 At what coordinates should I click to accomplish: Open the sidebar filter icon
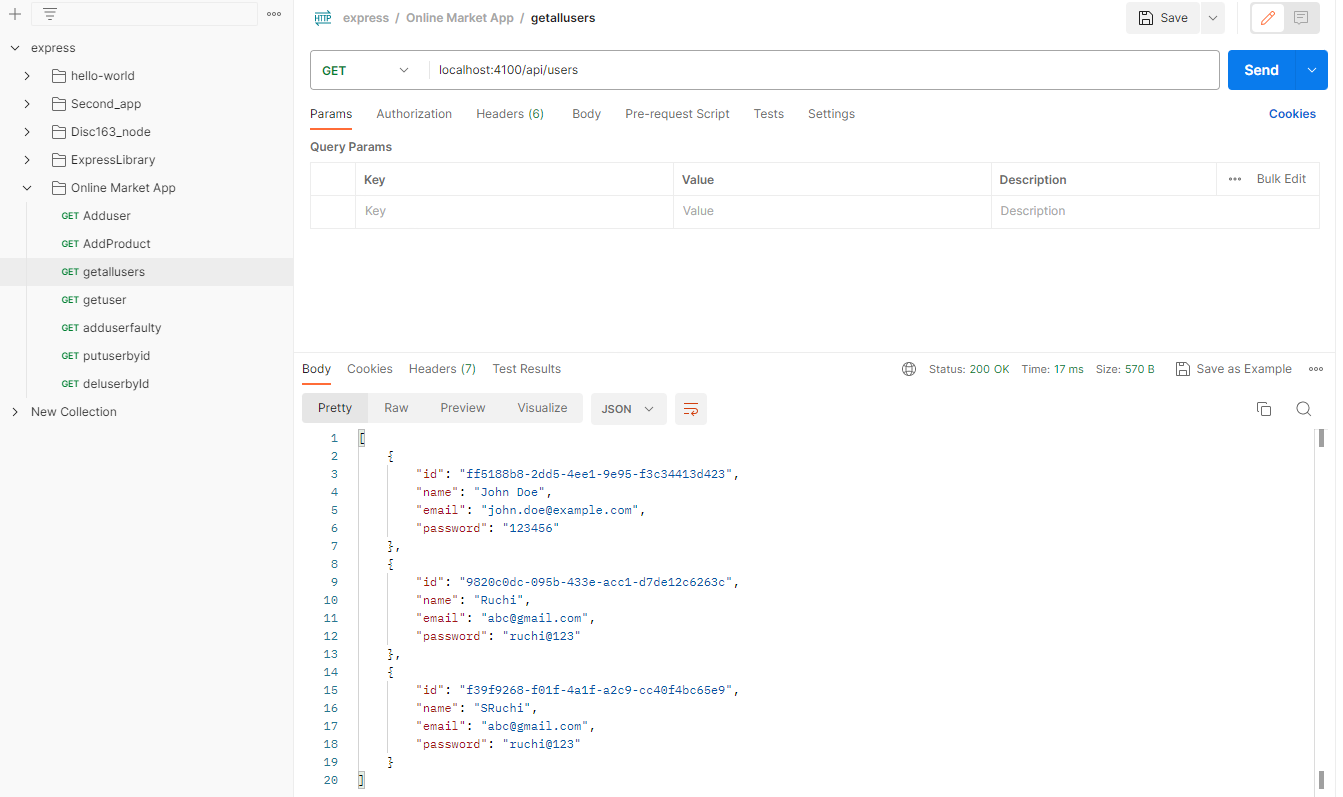coord(51,14)
